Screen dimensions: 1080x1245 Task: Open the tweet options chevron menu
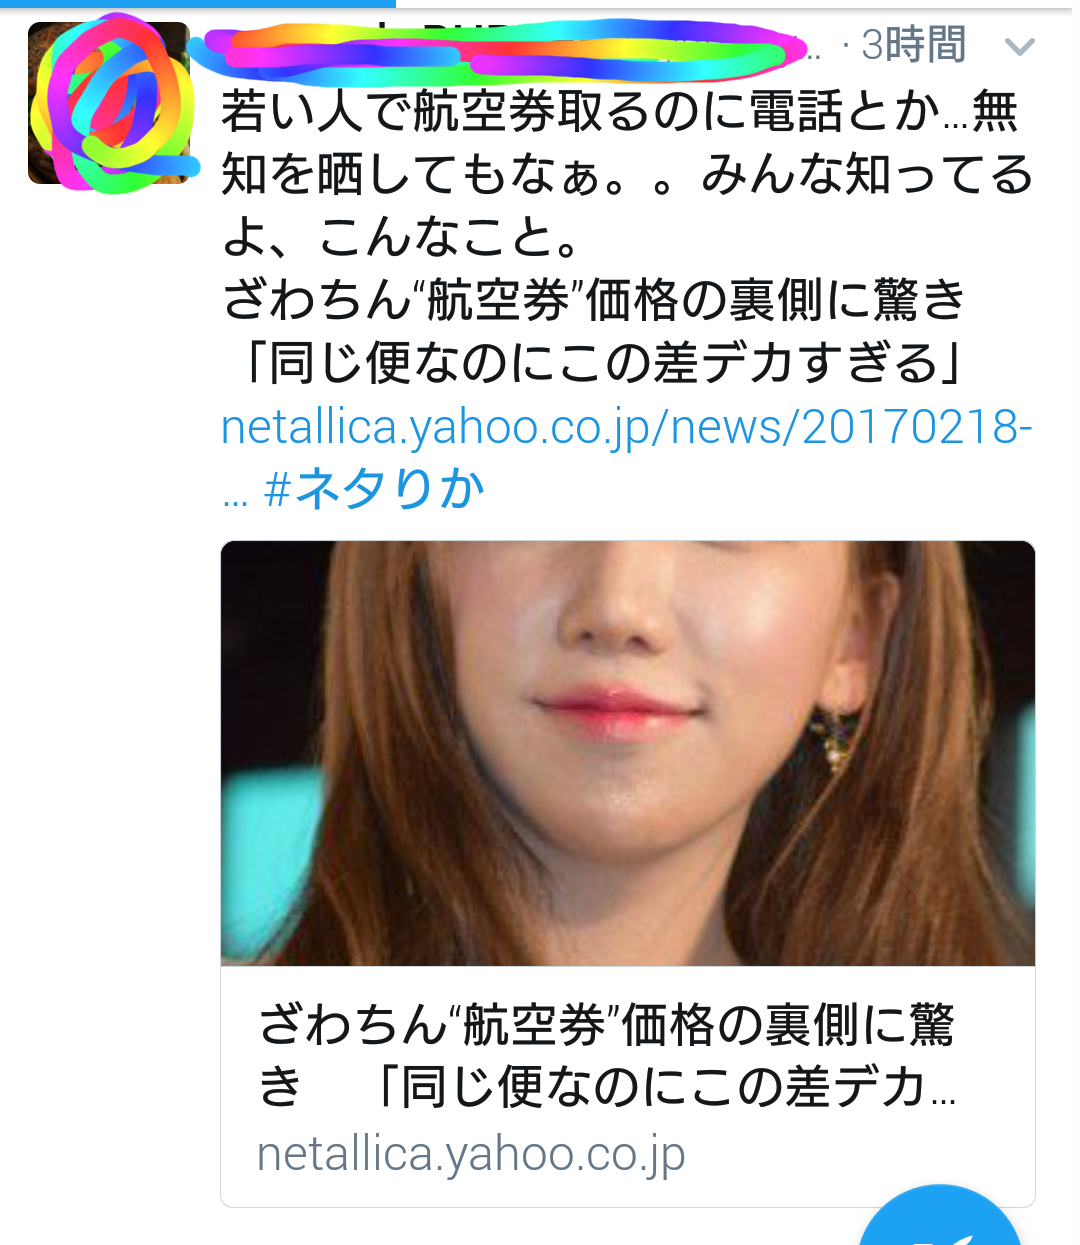coord(1018,46)
